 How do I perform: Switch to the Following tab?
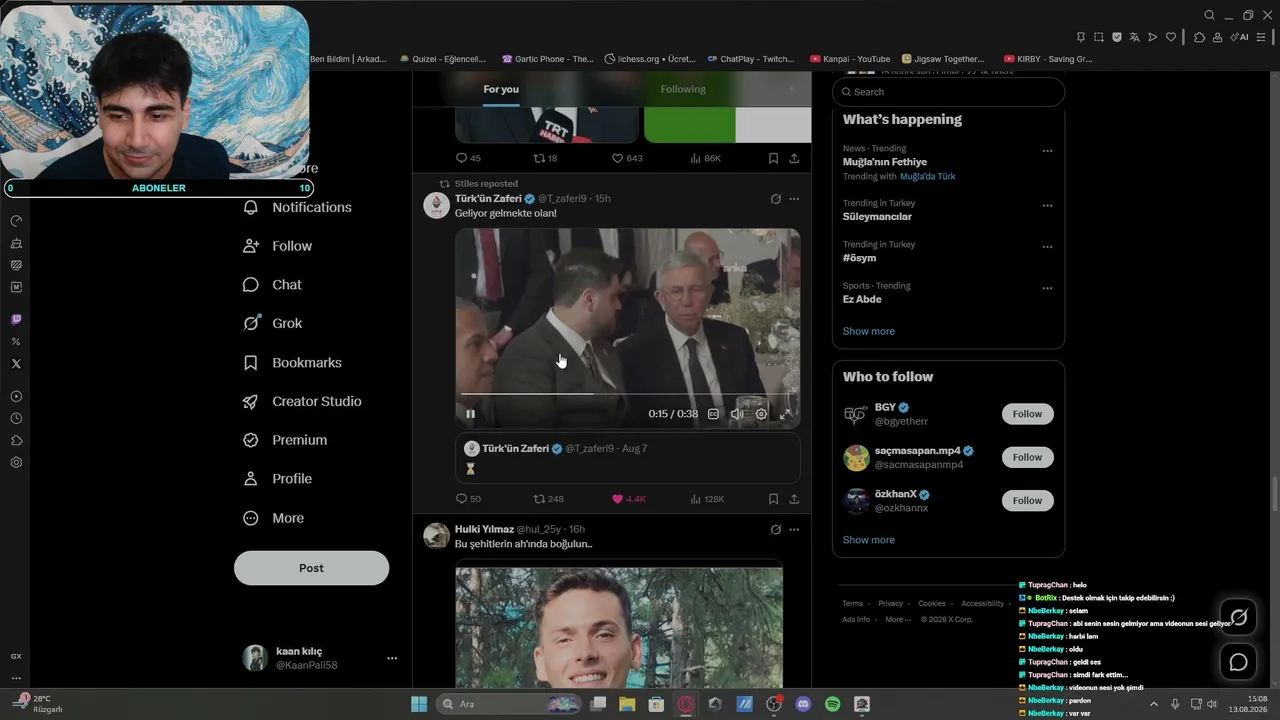click(x=683, y=89)
